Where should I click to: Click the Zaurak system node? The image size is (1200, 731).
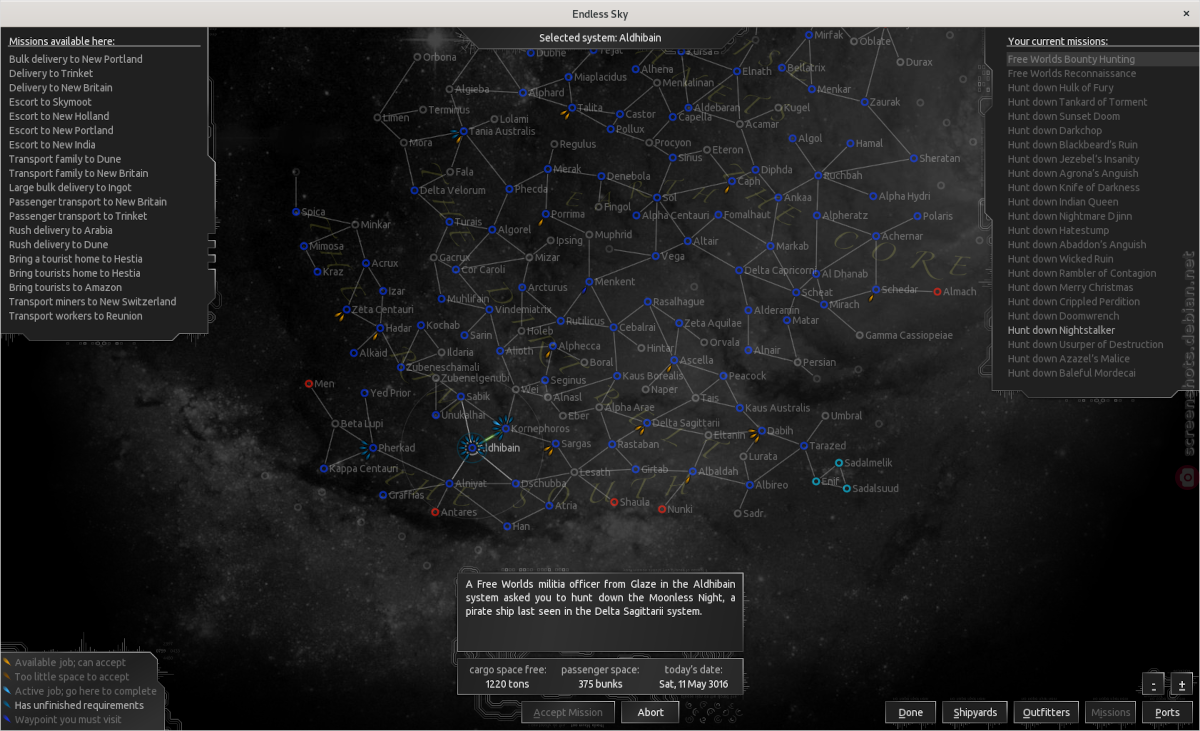[x=864, y=102]
